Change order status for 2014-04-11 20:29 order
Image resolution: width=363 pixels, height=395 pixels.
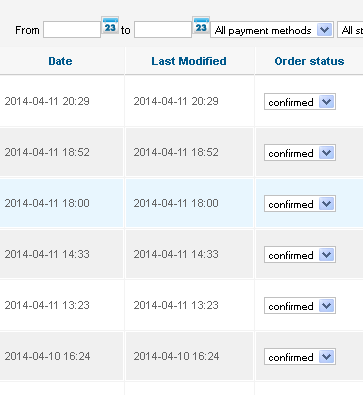(x=300, y=102)
